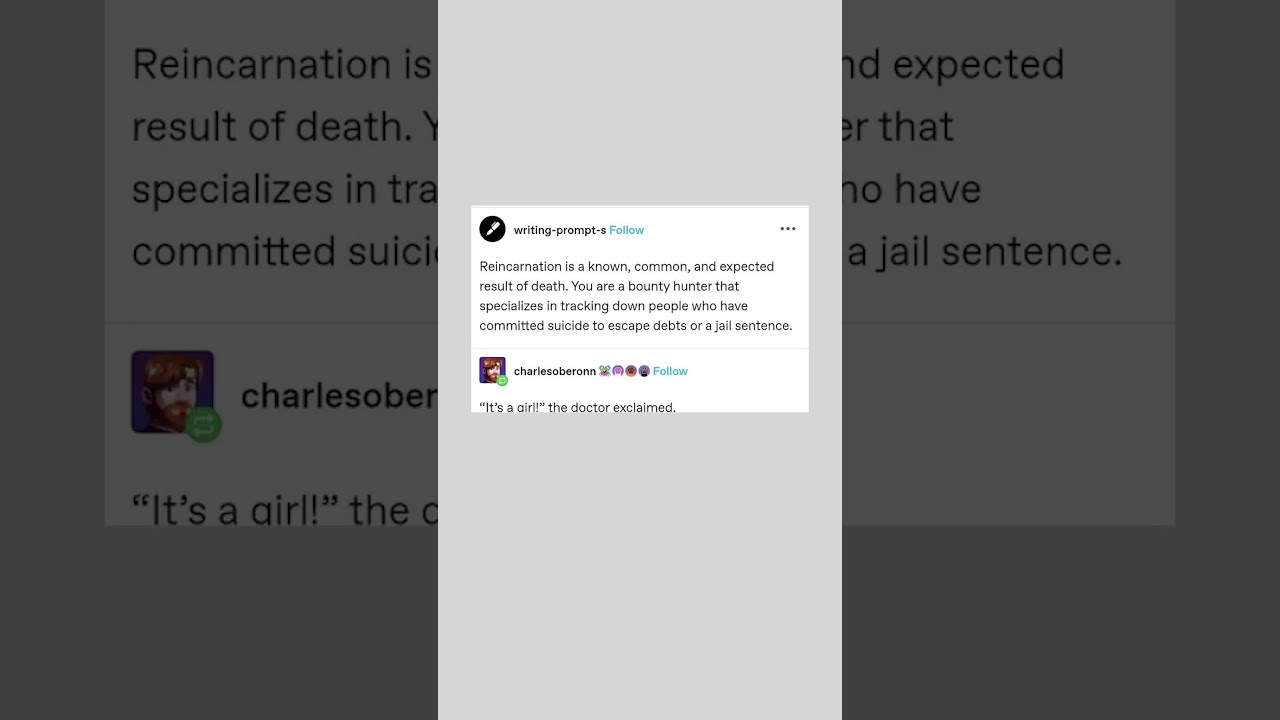Follow the writing-prompt-s blog
This screenshot has width=1280, height=720.
click(626, 230)
